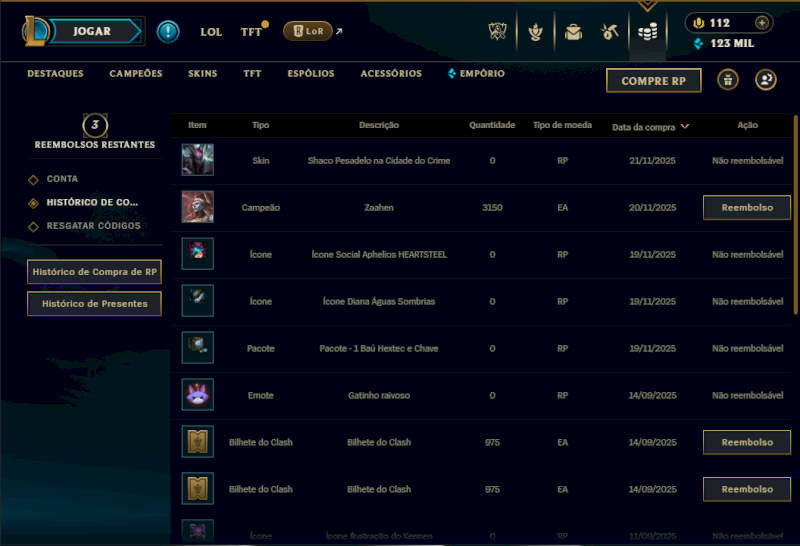The image size is (800, 546).
Task: Click 'Ícone Social Aphelios HEARTSTEEL' text
Action: (379, 255)
